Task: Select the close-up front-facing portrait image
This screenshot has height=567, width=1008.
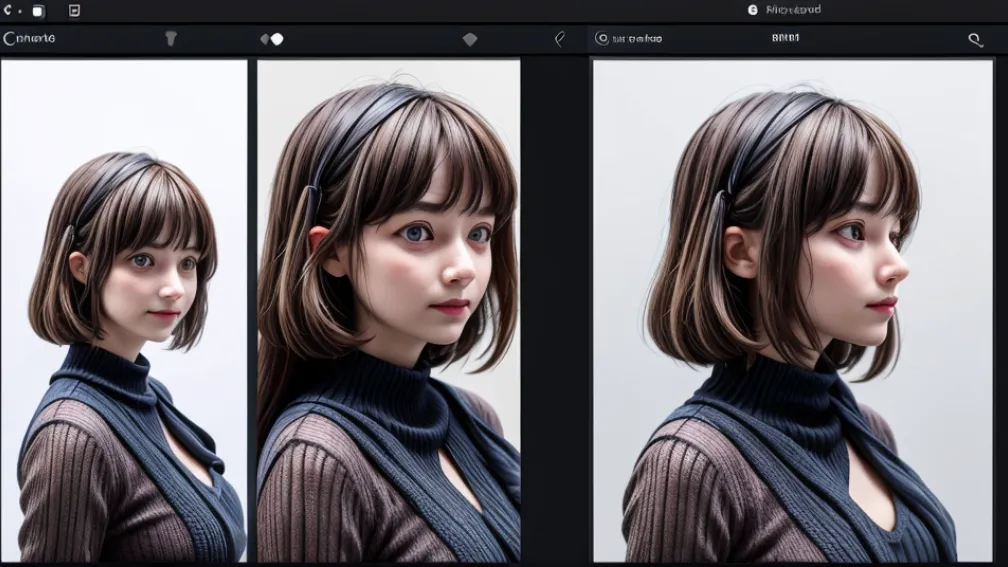Action: [x=388, y=310]
